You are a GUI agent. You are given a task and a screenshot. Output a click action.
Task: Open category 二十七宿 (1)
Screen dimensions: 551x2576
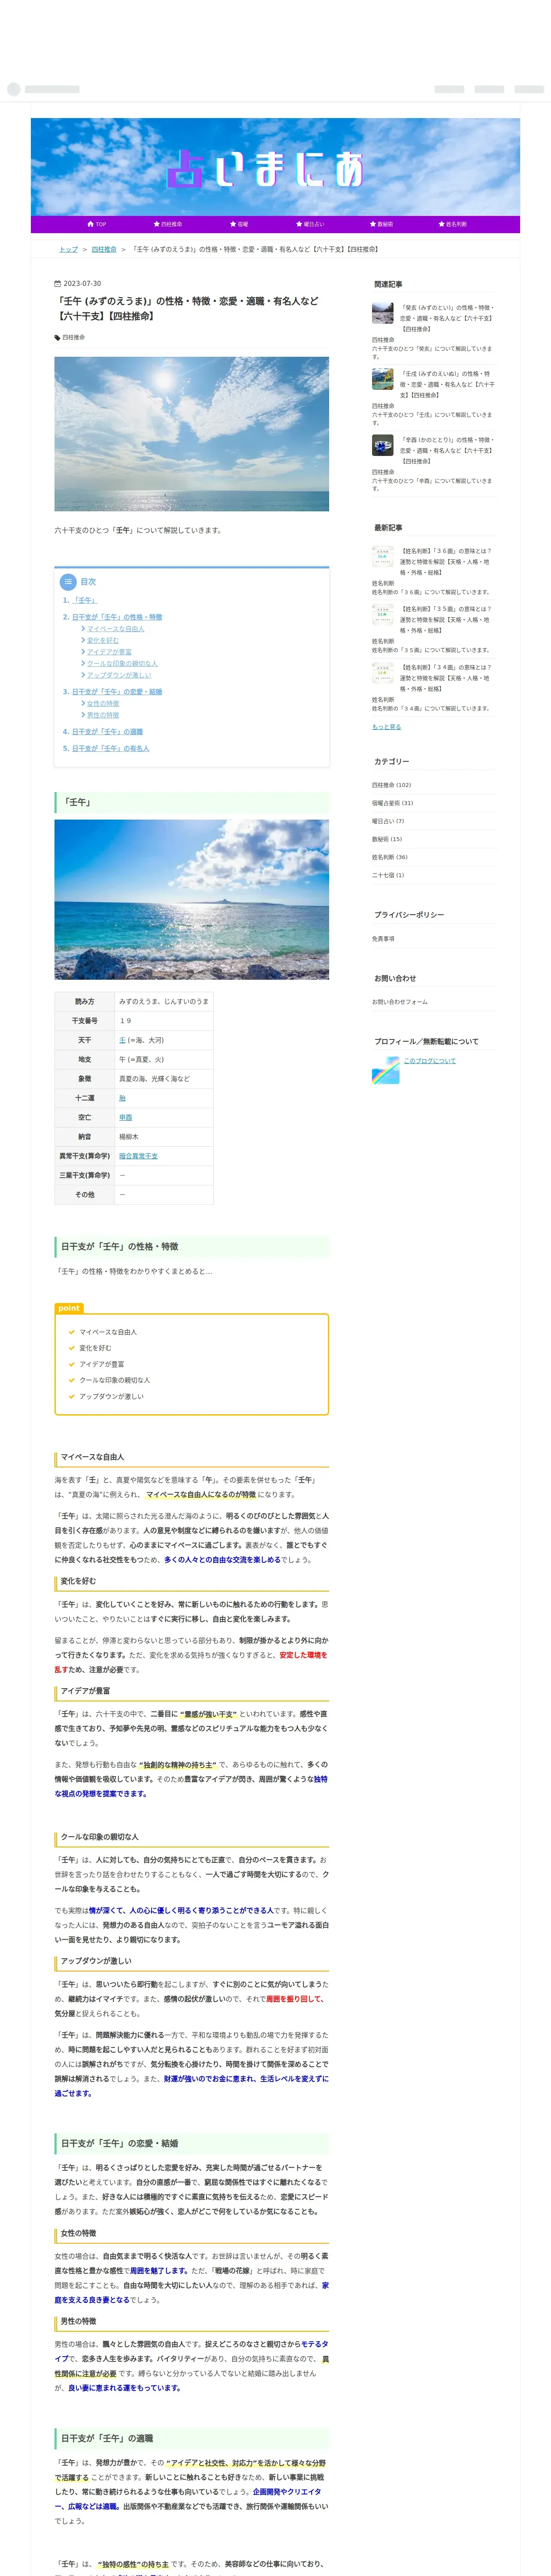click(x=388, y=875)
